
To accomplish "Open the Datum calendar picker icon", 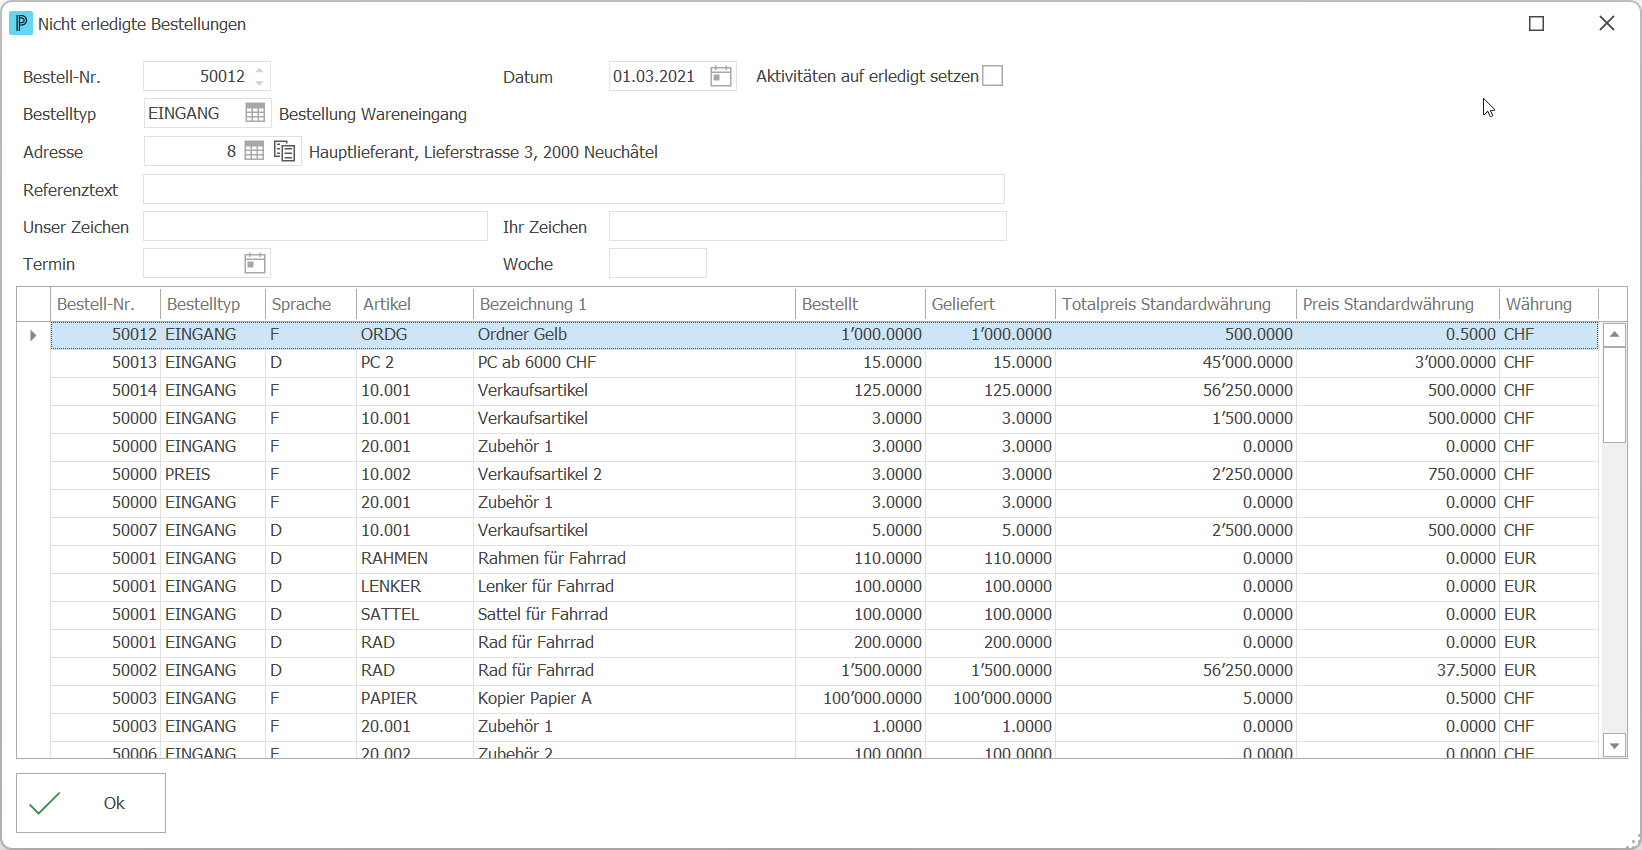I will coord(721,76).
